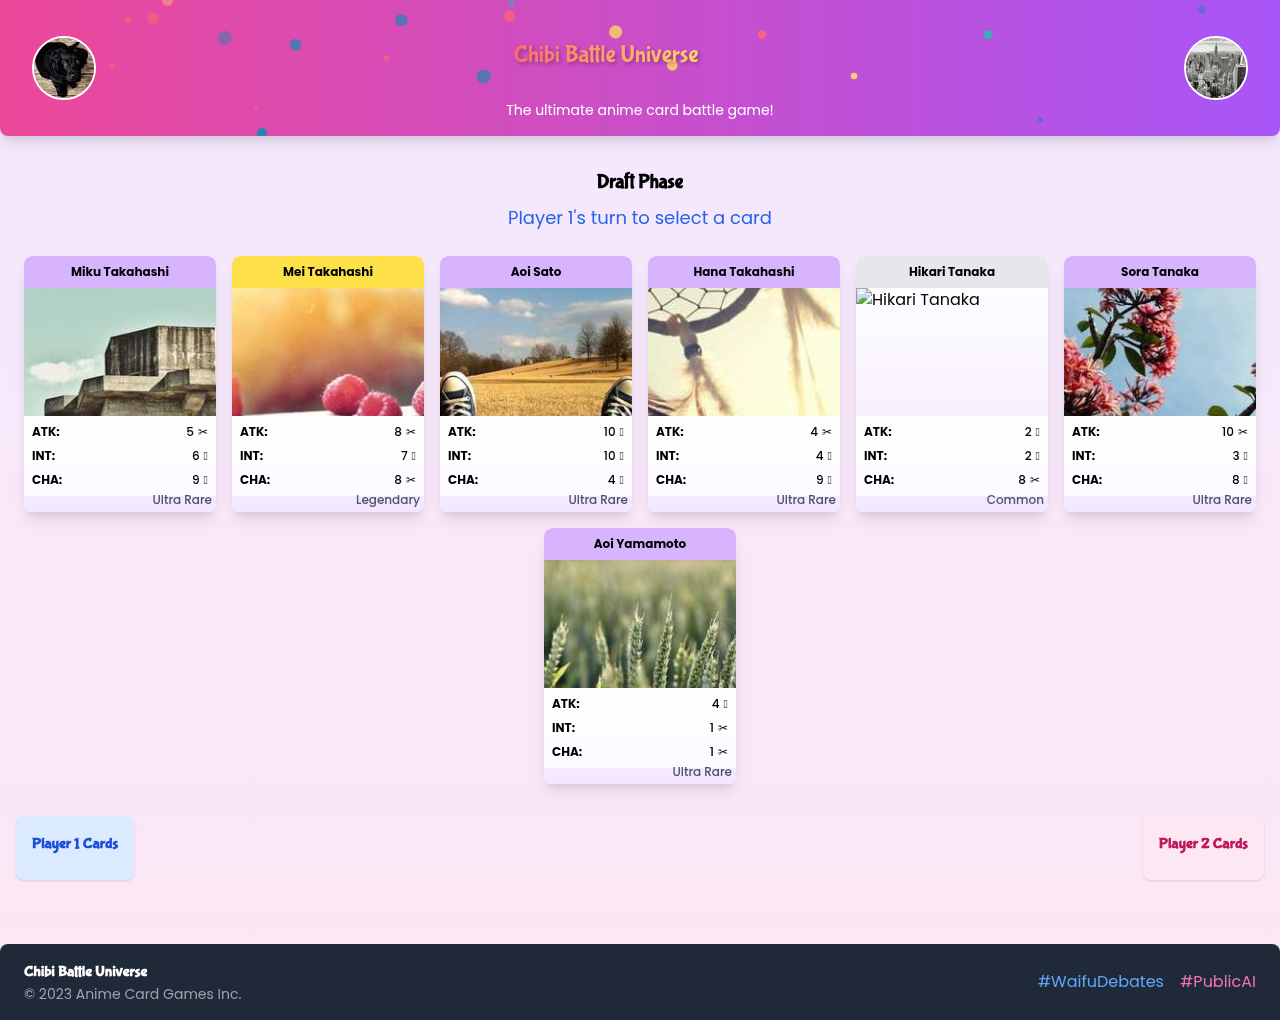Image resolution: width=1280 pixels, height=1020 pixels.
Task: Click Sora Tanaka's ATK scissors icon
Action: coord(1243,432)
